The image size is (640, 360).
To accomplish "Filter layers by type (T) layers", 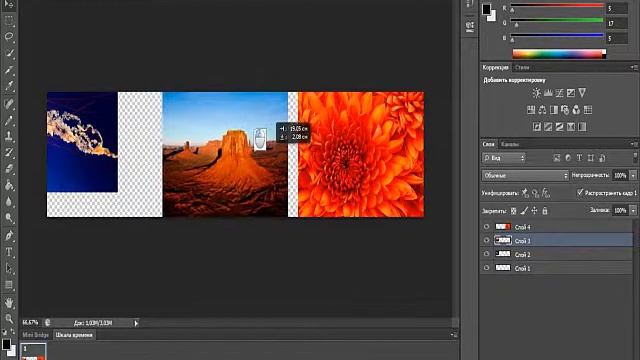I will (579, 158).
